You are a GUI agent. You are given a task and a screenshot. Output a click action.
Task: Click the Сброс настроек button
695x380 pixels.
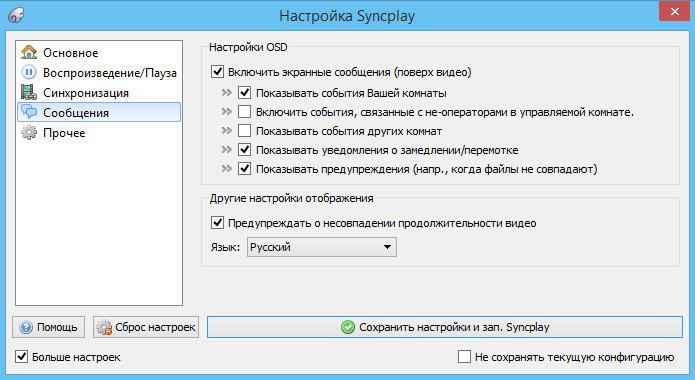tap(146, 327)
